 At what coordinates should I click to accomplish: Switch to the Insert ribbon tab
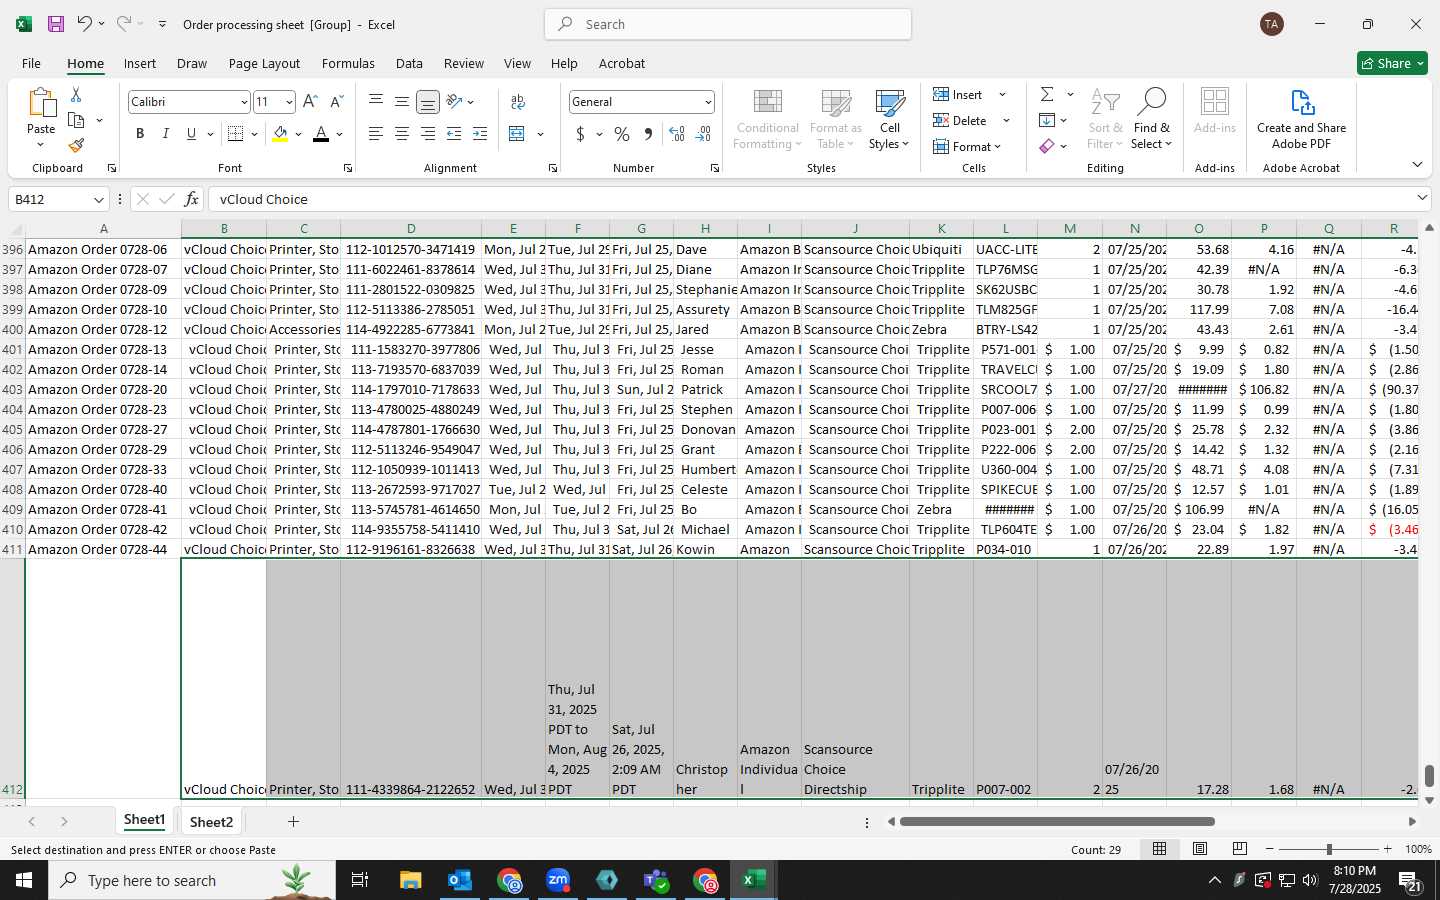pyautogui.click(x=140, y=63)
